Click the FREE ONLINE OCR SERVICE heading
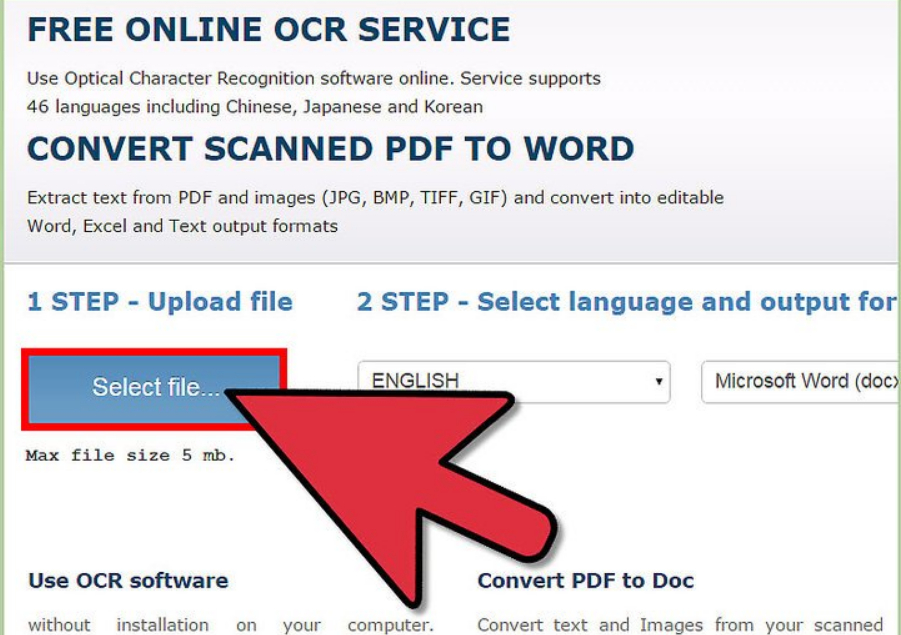The width and height of the screenshot is (901, 635). coord(268,29)
